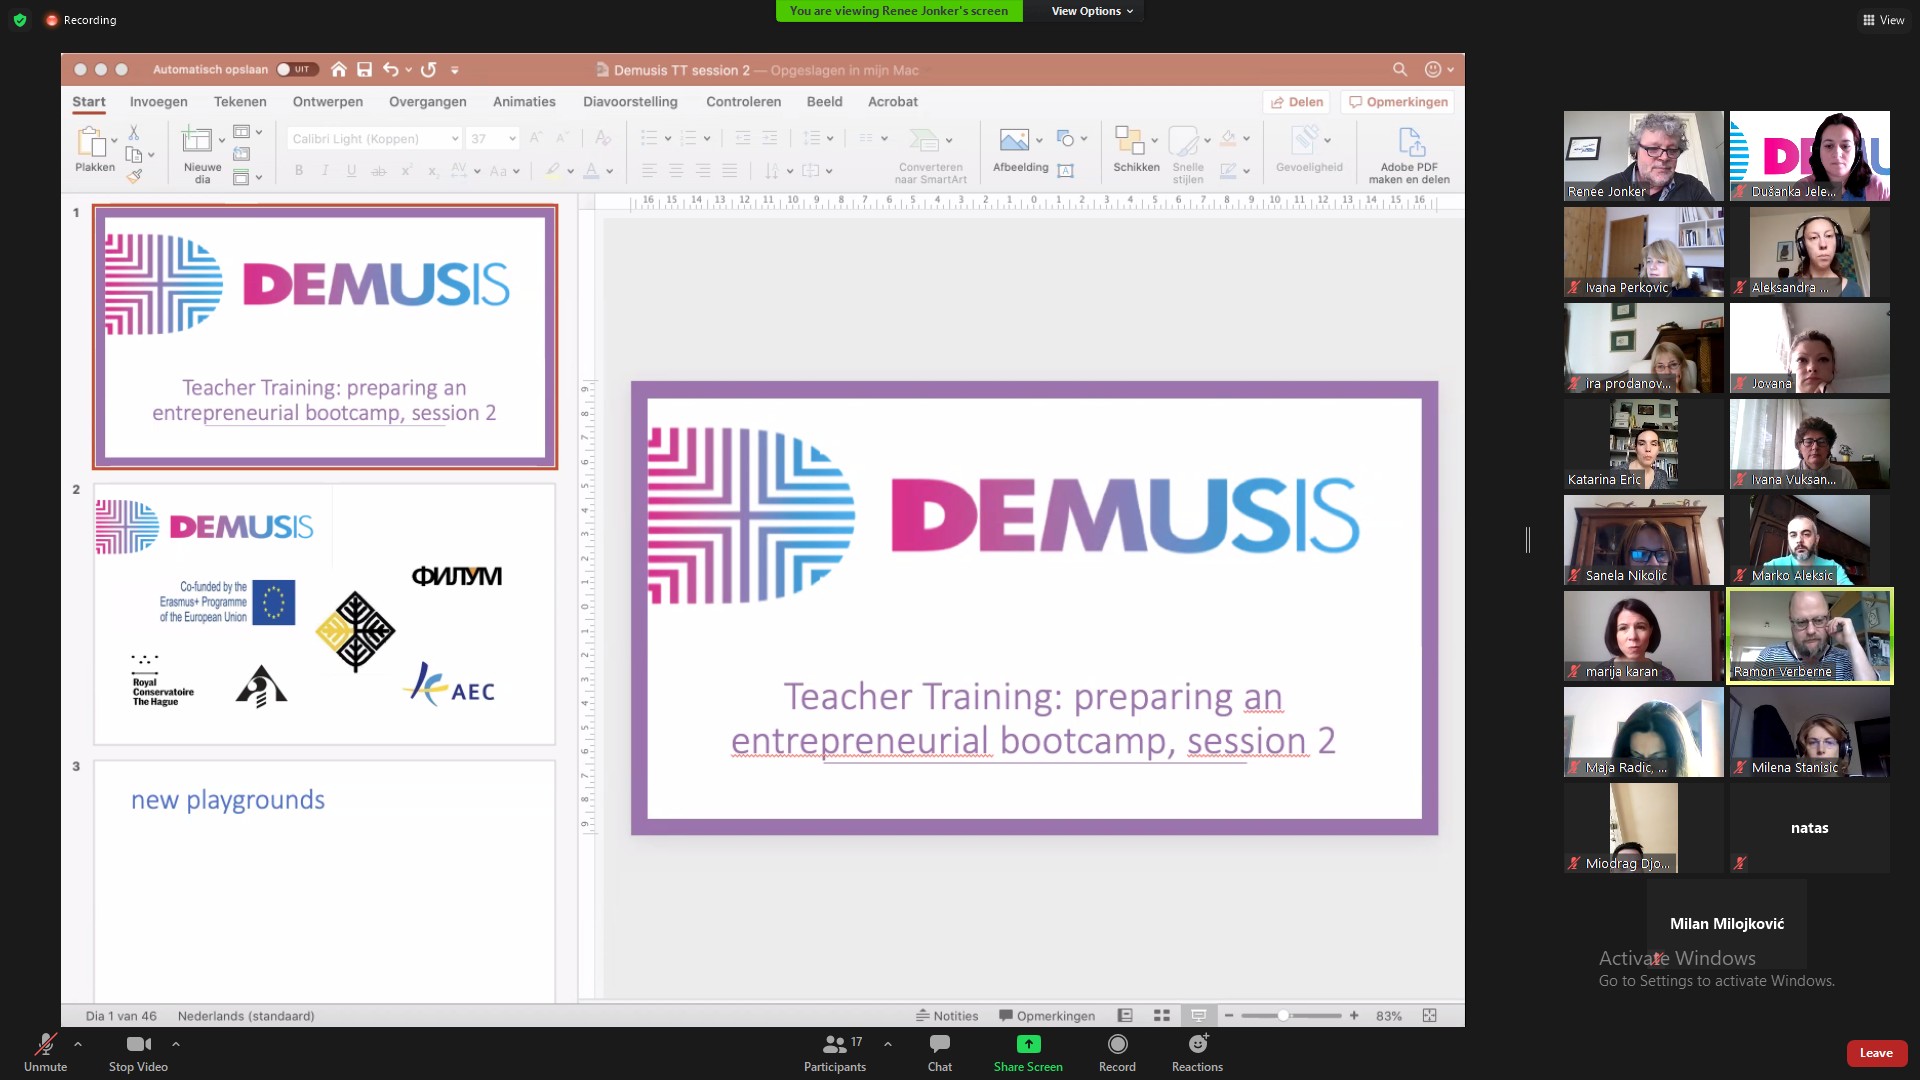Click the red Leave button
Screen dimensions: 1920x1080
[1876, 1052]
